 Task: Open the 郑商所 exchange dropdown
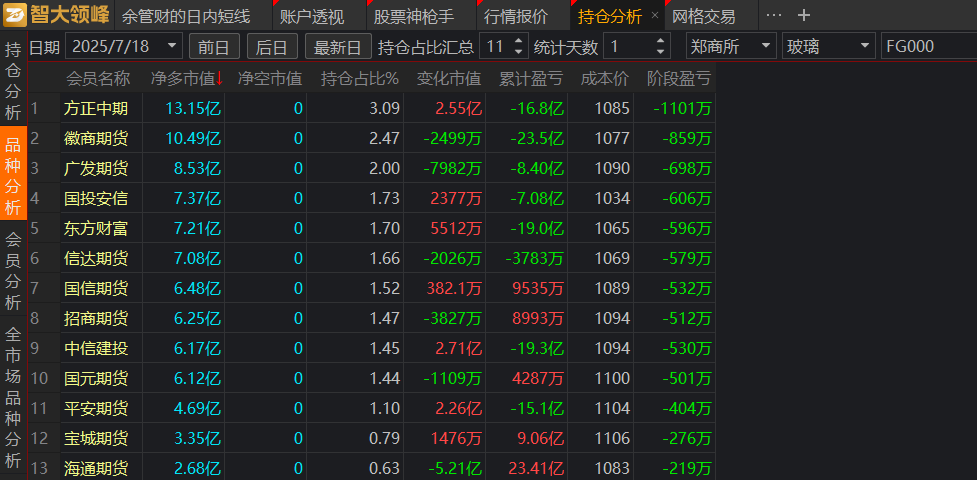pyautogui.click(x=732, y=46)
